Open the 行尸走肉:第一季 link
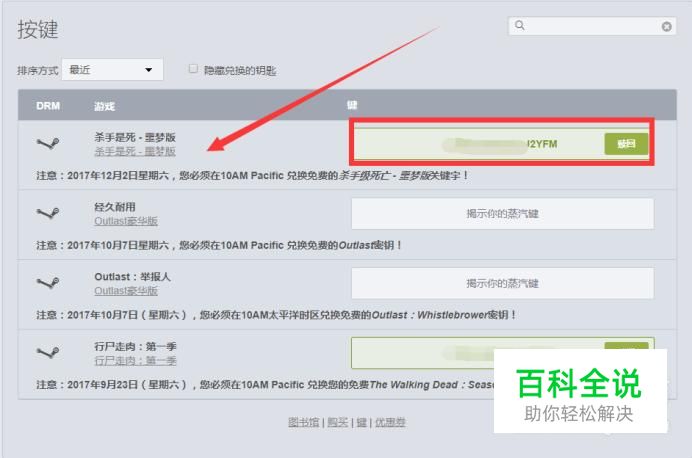The width and height of the screenshot is (692, 458). [135, 360]
